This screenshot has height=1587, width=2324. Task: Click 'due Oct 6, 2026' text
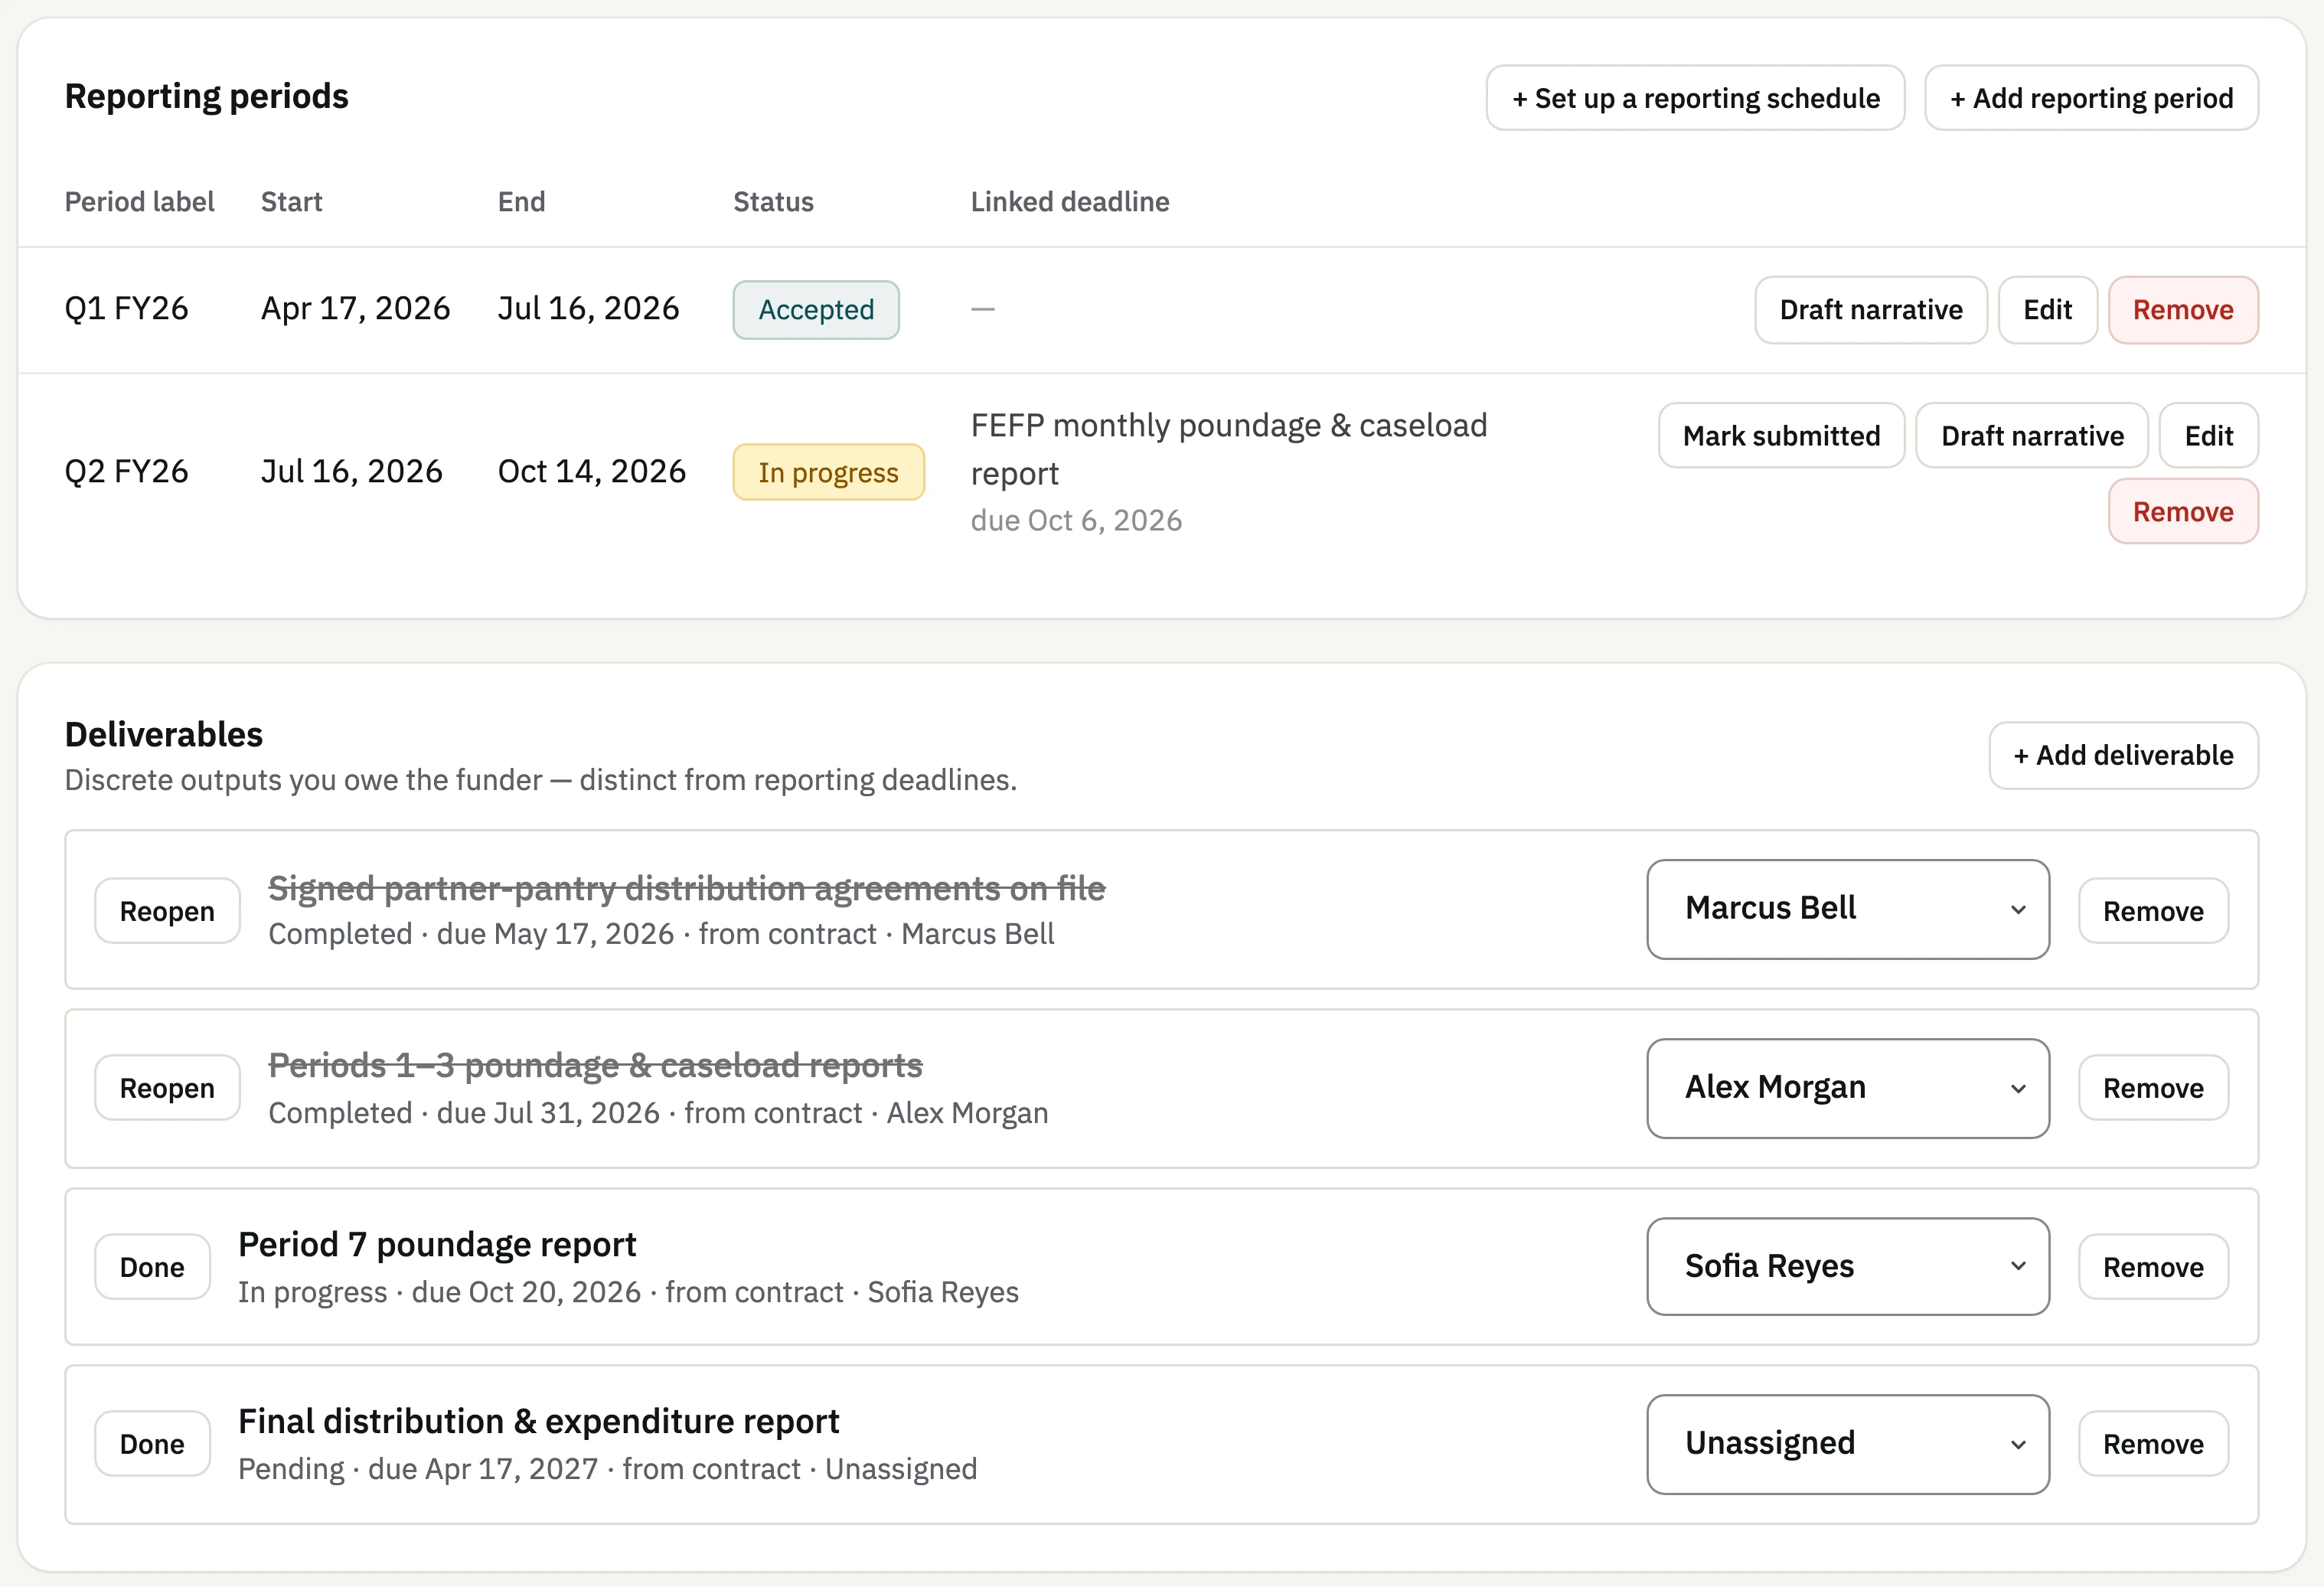1076,521
